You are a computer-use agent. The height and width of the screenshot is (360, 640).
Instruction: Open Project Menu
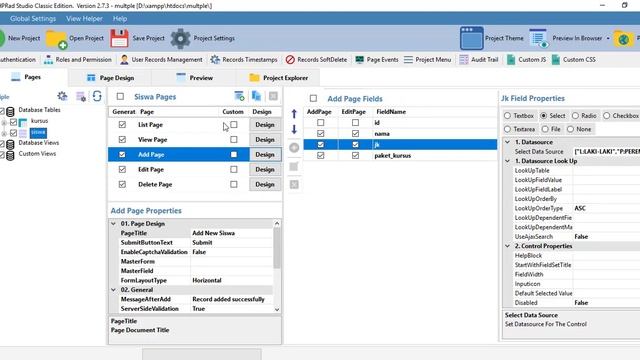coord(427,60)
